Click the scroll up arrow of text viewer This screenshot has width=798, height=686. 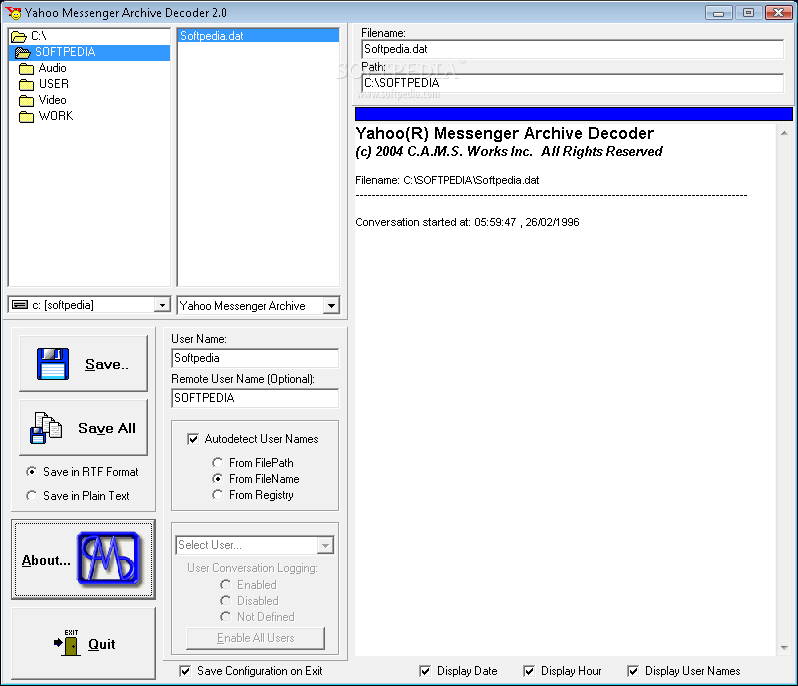(x=784, y=133)
